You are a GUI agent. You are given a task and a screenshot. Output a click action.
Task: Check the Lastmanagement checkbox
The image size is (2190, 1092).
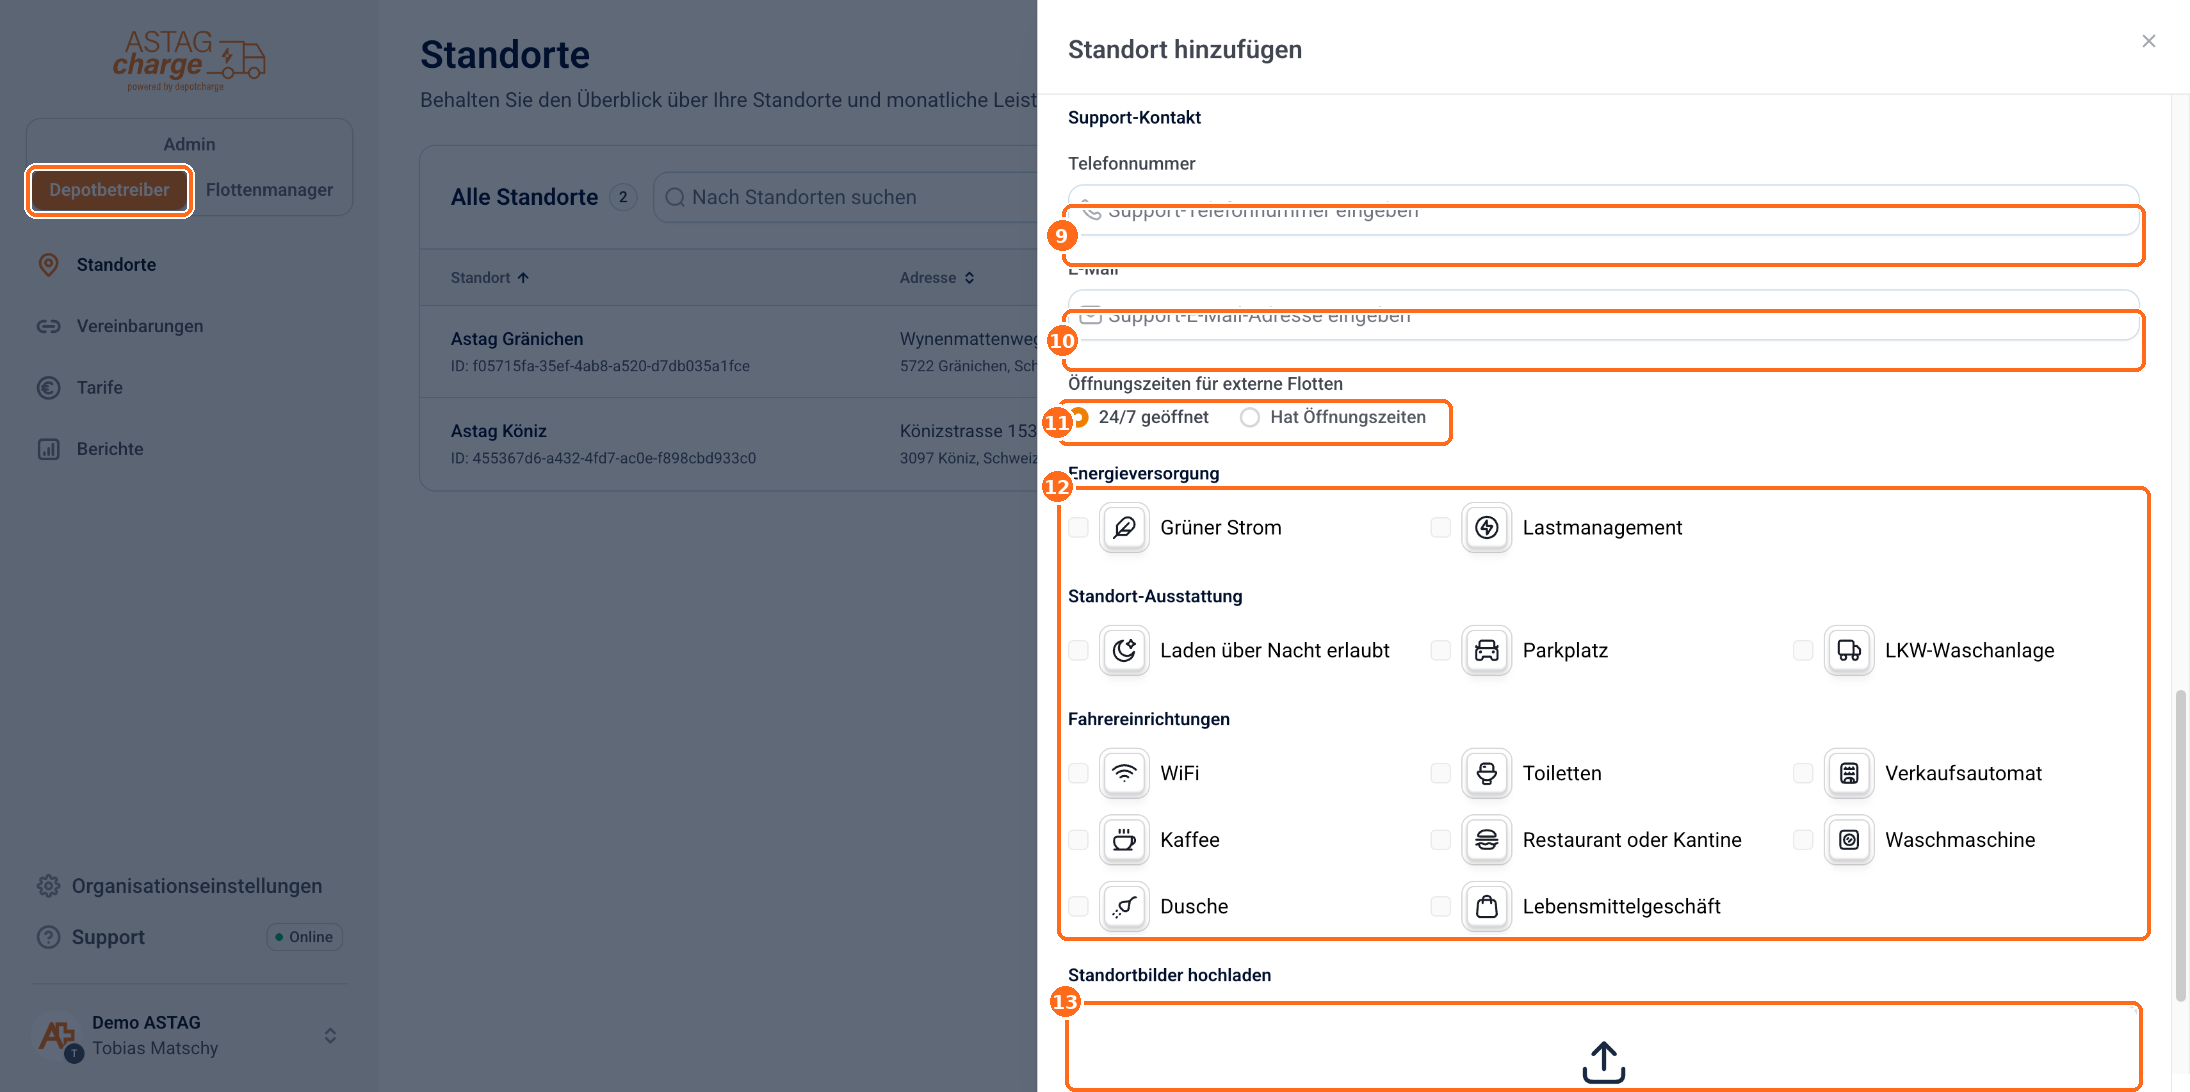1440,527
